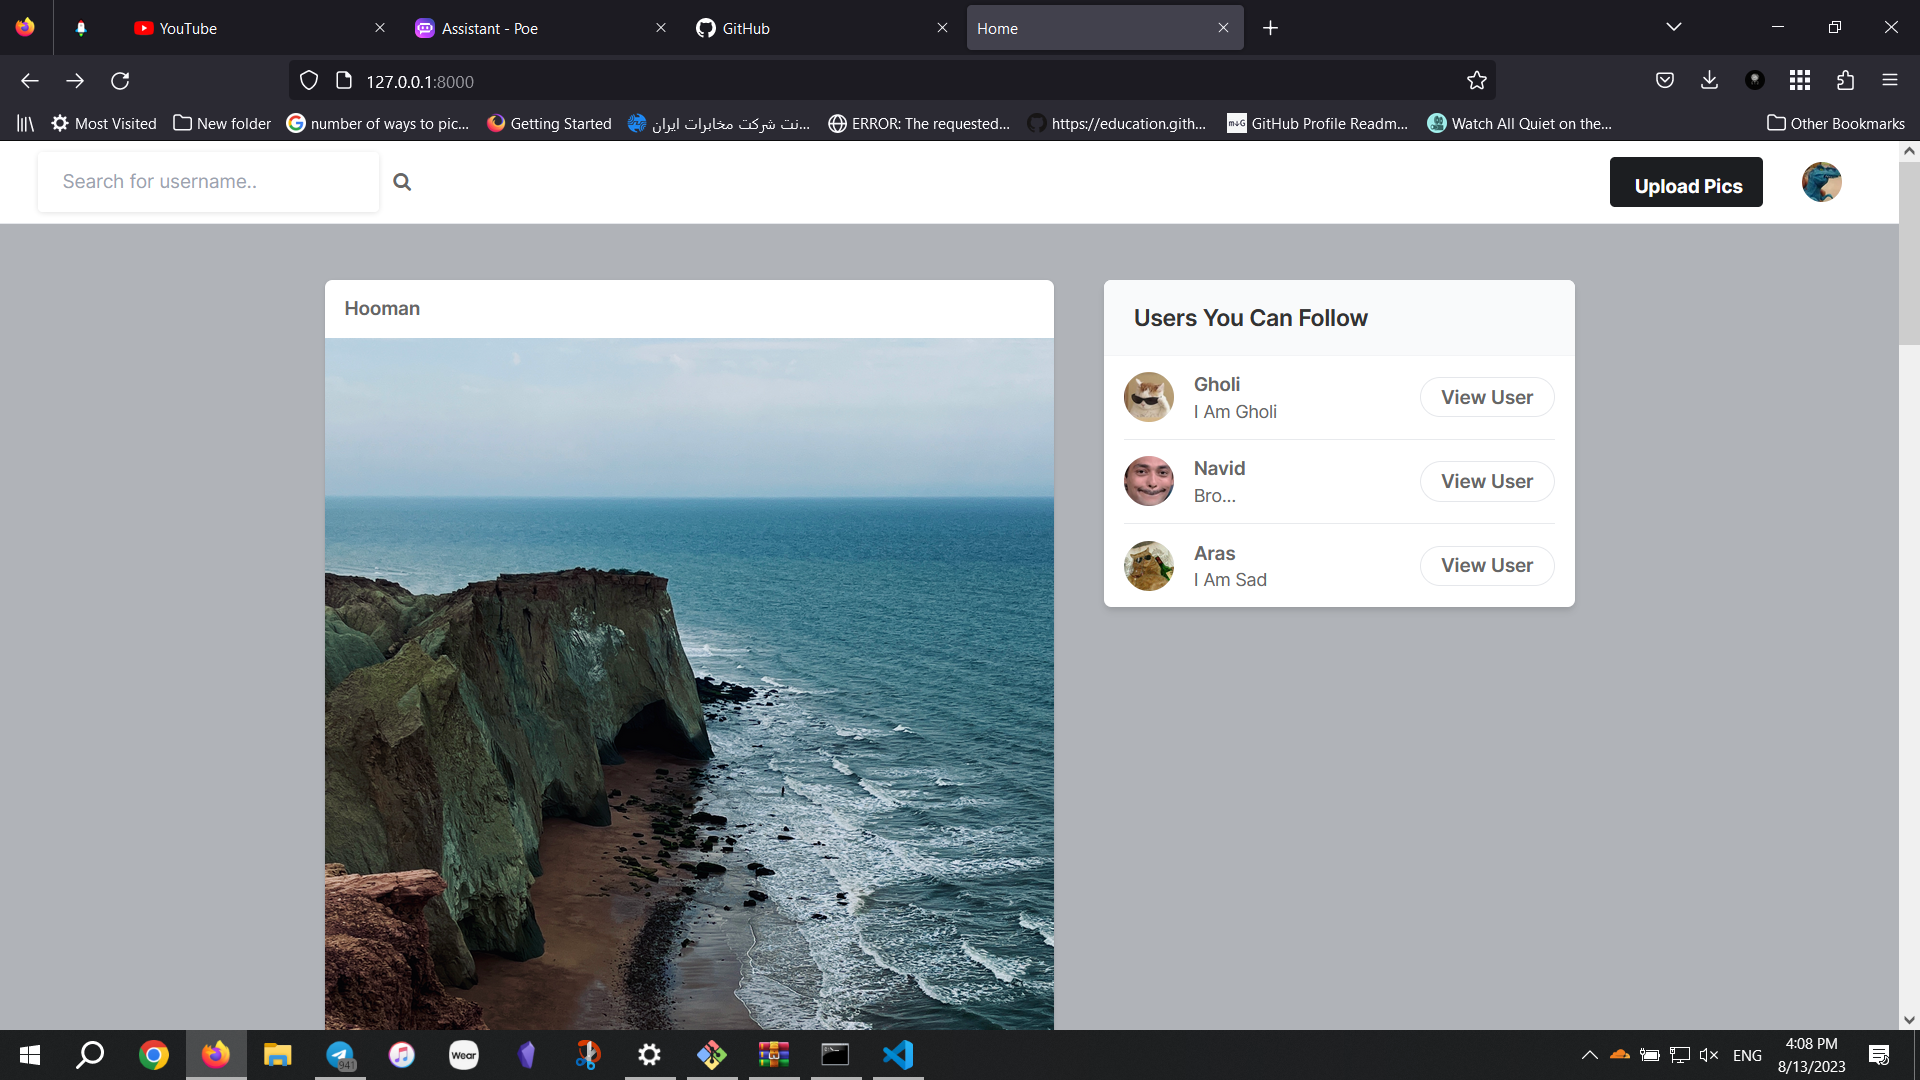Toggle the ENG language indicator in taskbar

[x=1746, y=1054]
